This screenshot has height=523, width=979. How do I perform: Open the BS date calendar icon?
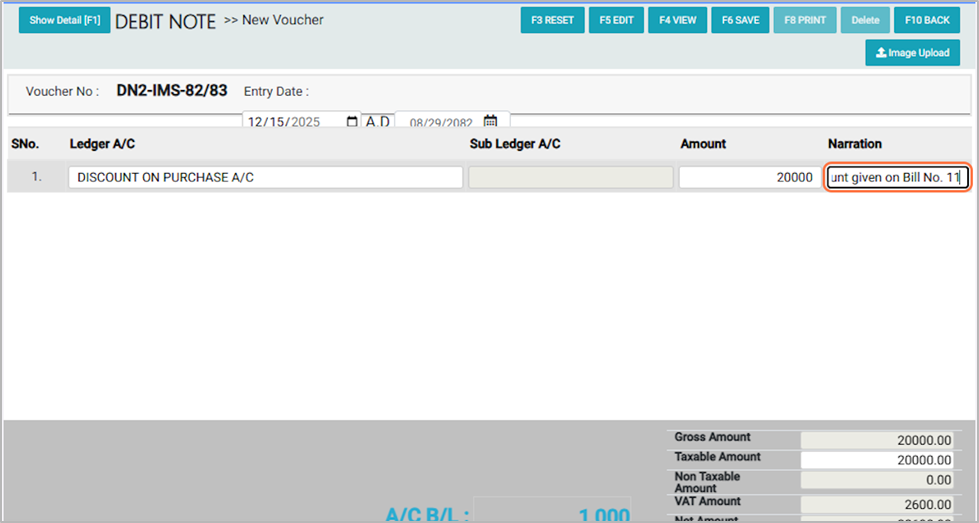[x=490, y=122]
